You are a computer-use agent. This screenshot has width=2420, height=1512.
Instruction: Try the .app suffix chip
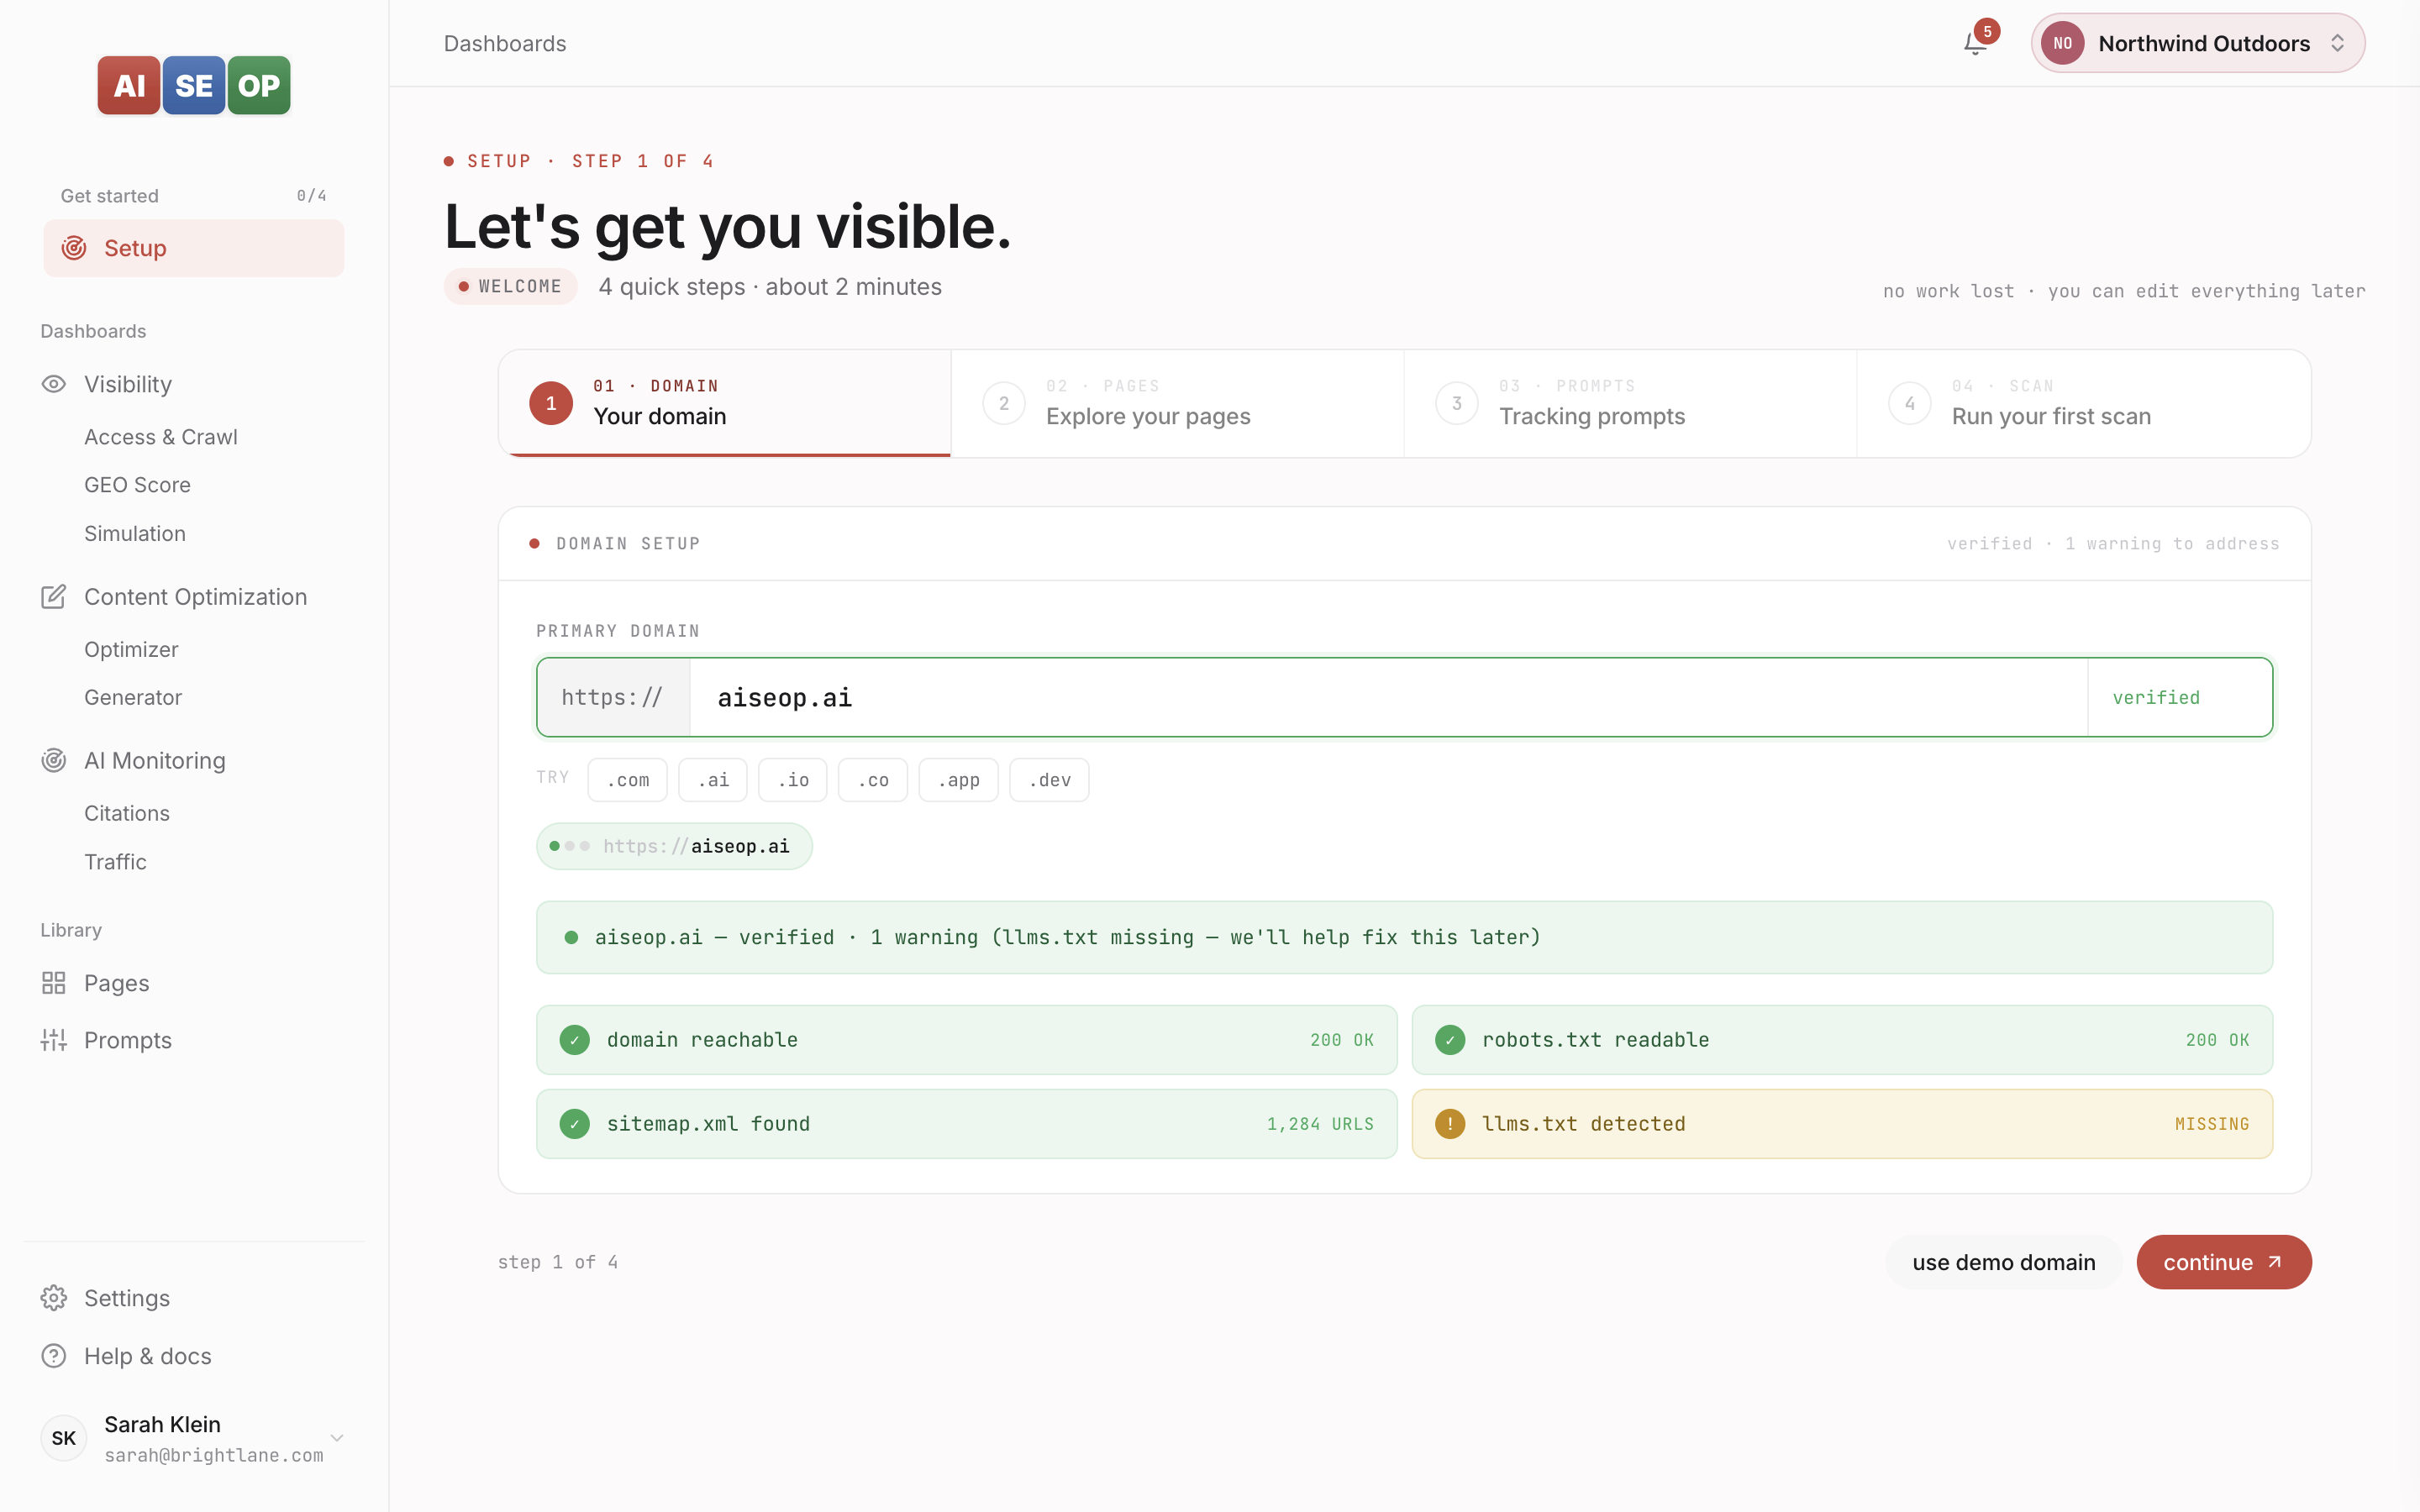tap(959, 780)
